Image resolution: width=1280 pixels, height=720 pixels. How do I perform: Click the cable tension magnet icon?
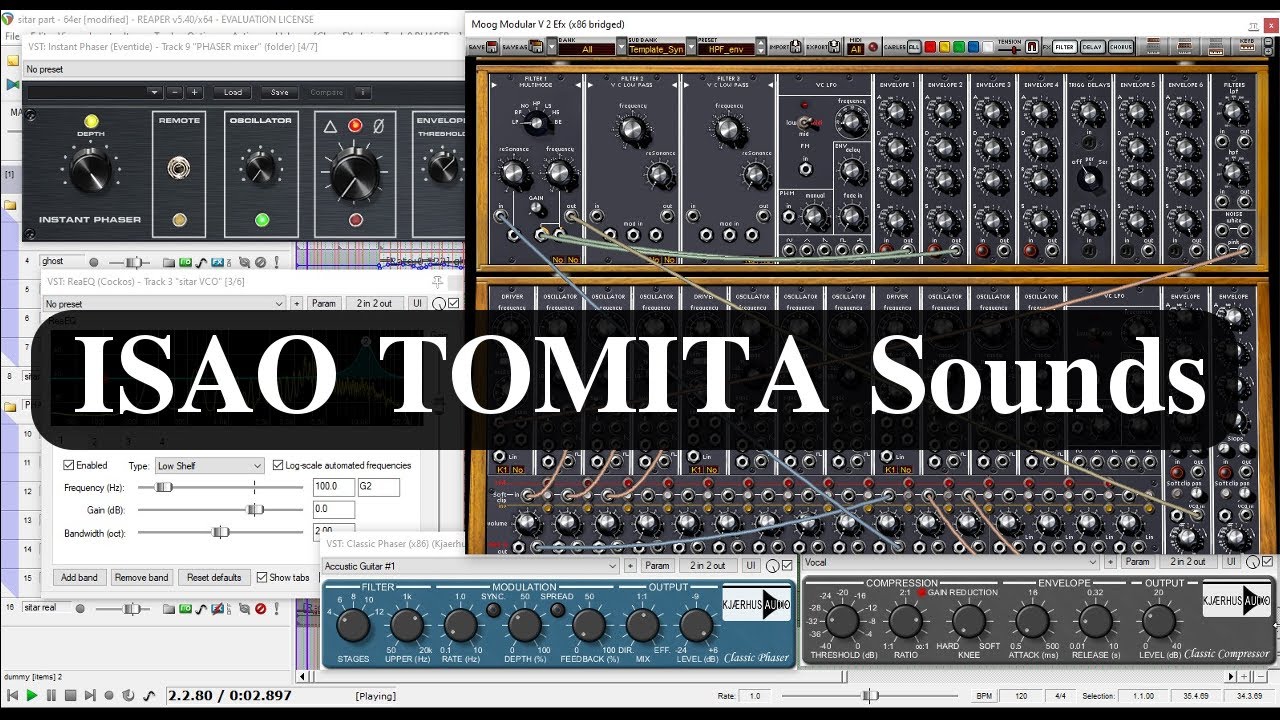[x=1032, y=47]
